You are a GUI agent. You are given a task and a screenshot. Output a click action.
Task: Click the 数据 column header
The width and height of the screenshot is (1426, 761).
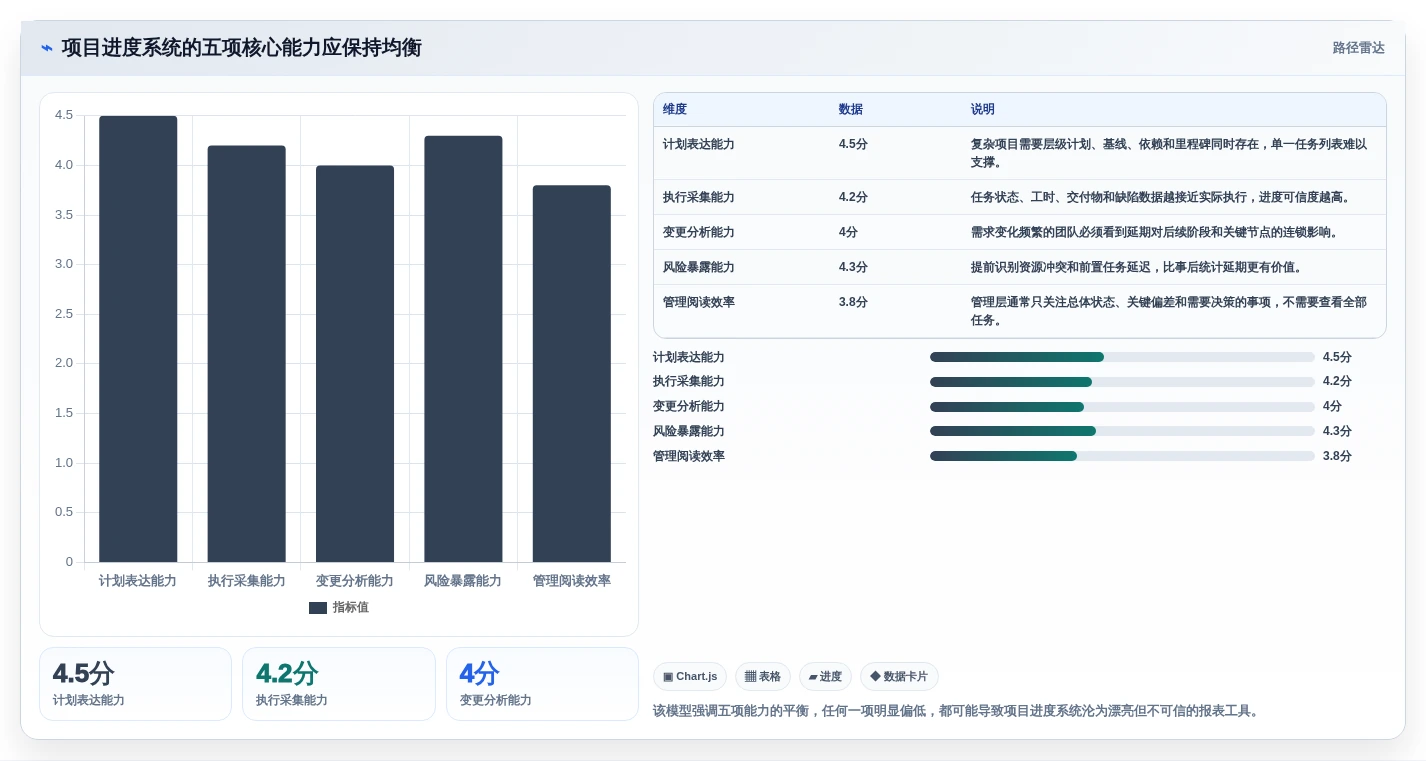point(851,110)
